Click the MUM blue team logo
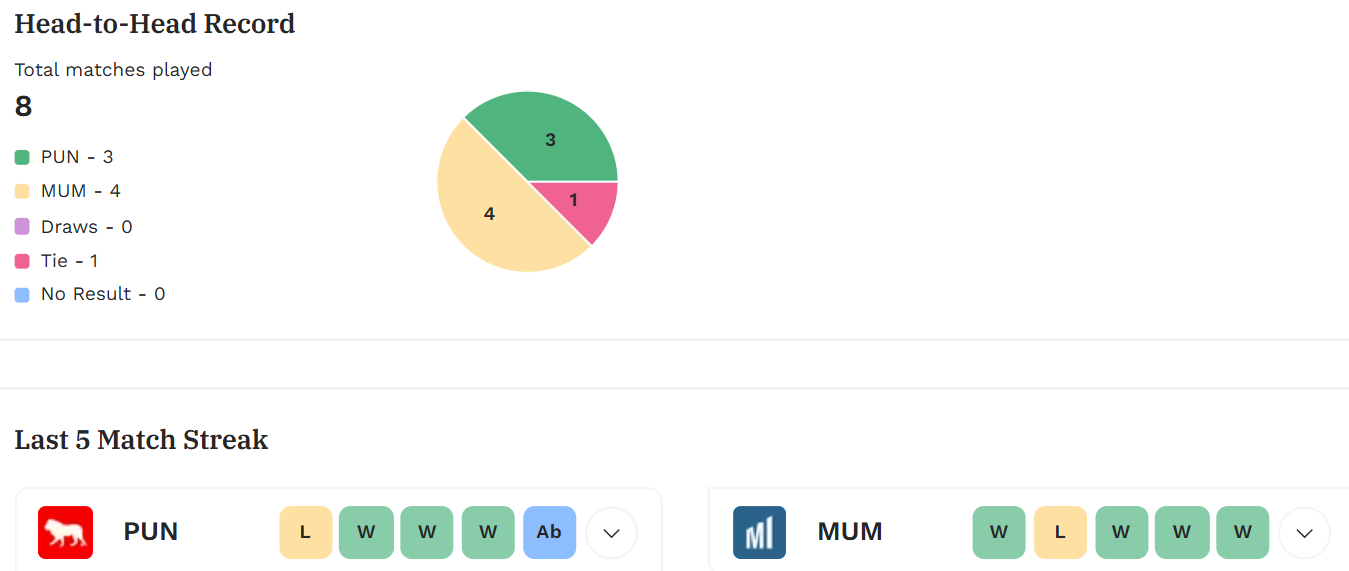 point(759,532)
